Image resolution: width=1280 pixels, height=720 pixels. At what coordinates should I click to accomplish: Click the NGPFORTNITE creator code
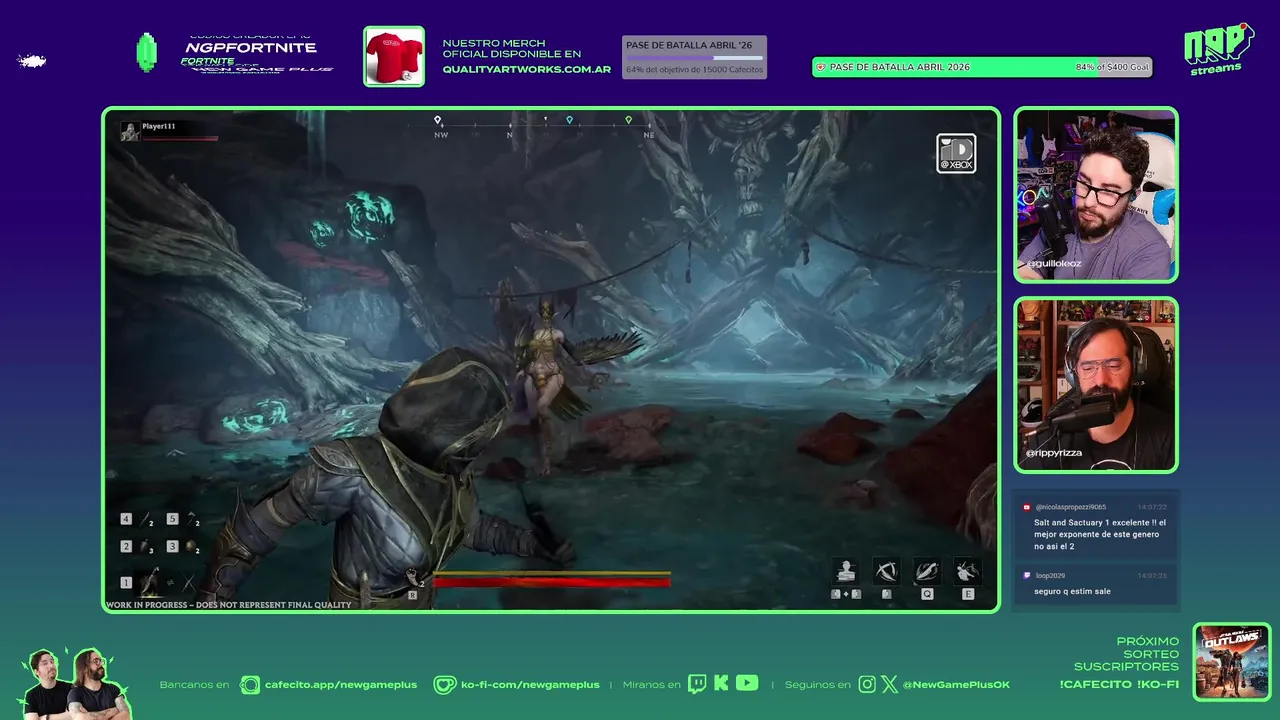click(251, 47)
